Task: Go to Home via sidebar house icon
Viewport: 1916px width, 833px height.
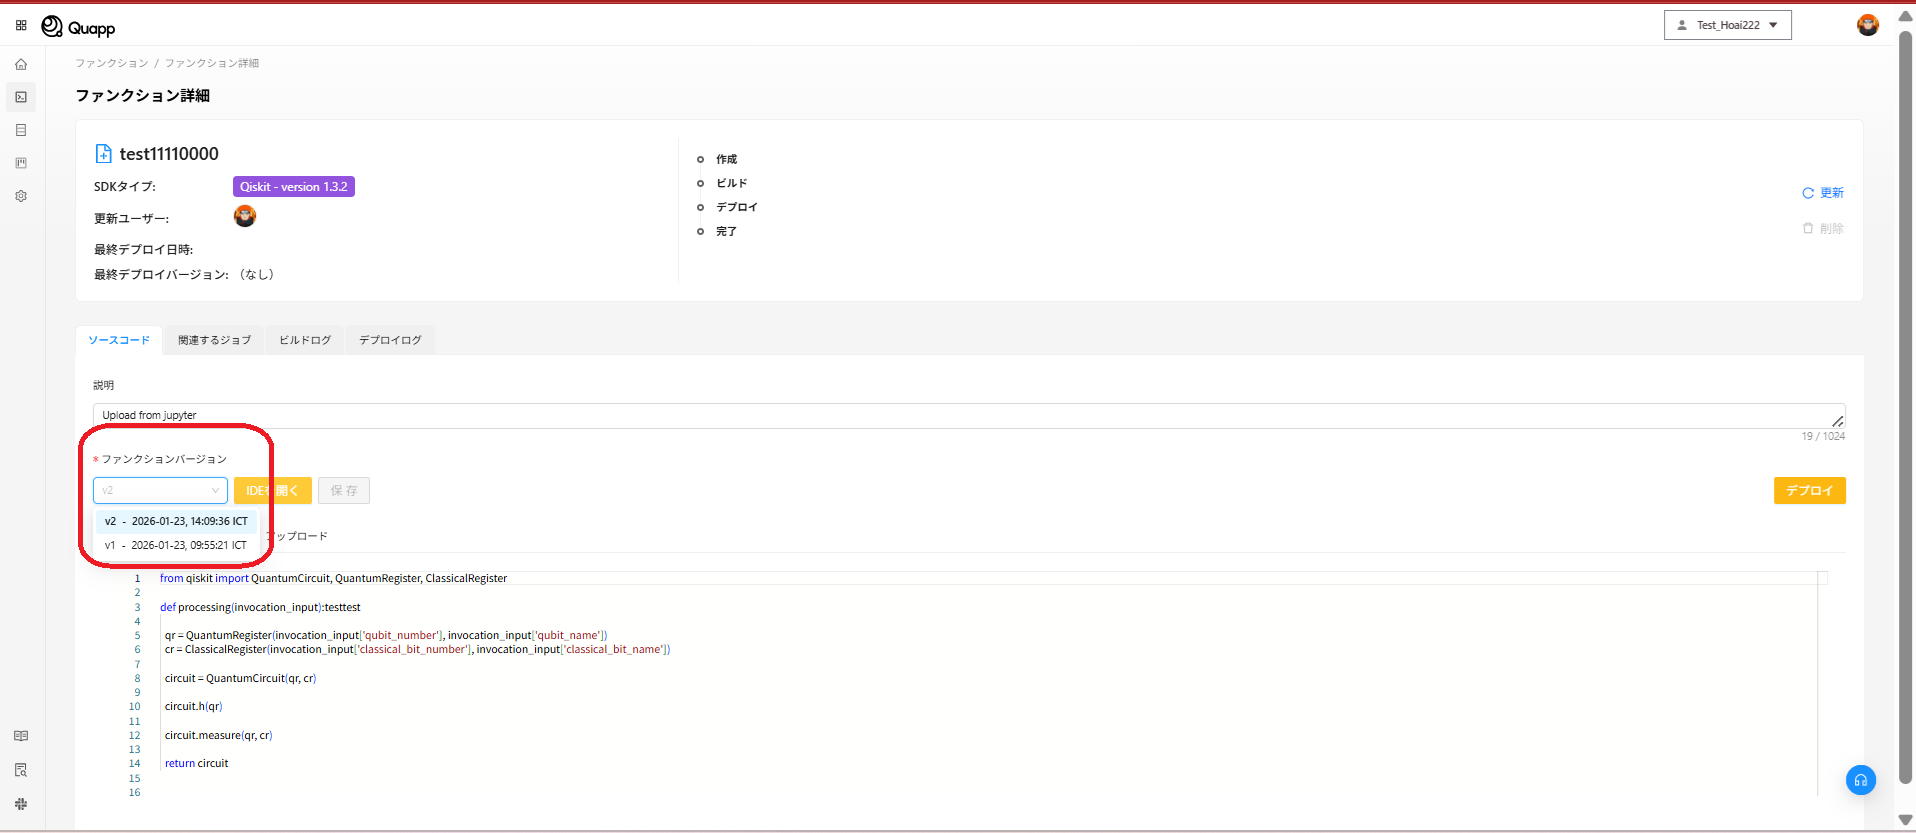Action: (21, 64)
